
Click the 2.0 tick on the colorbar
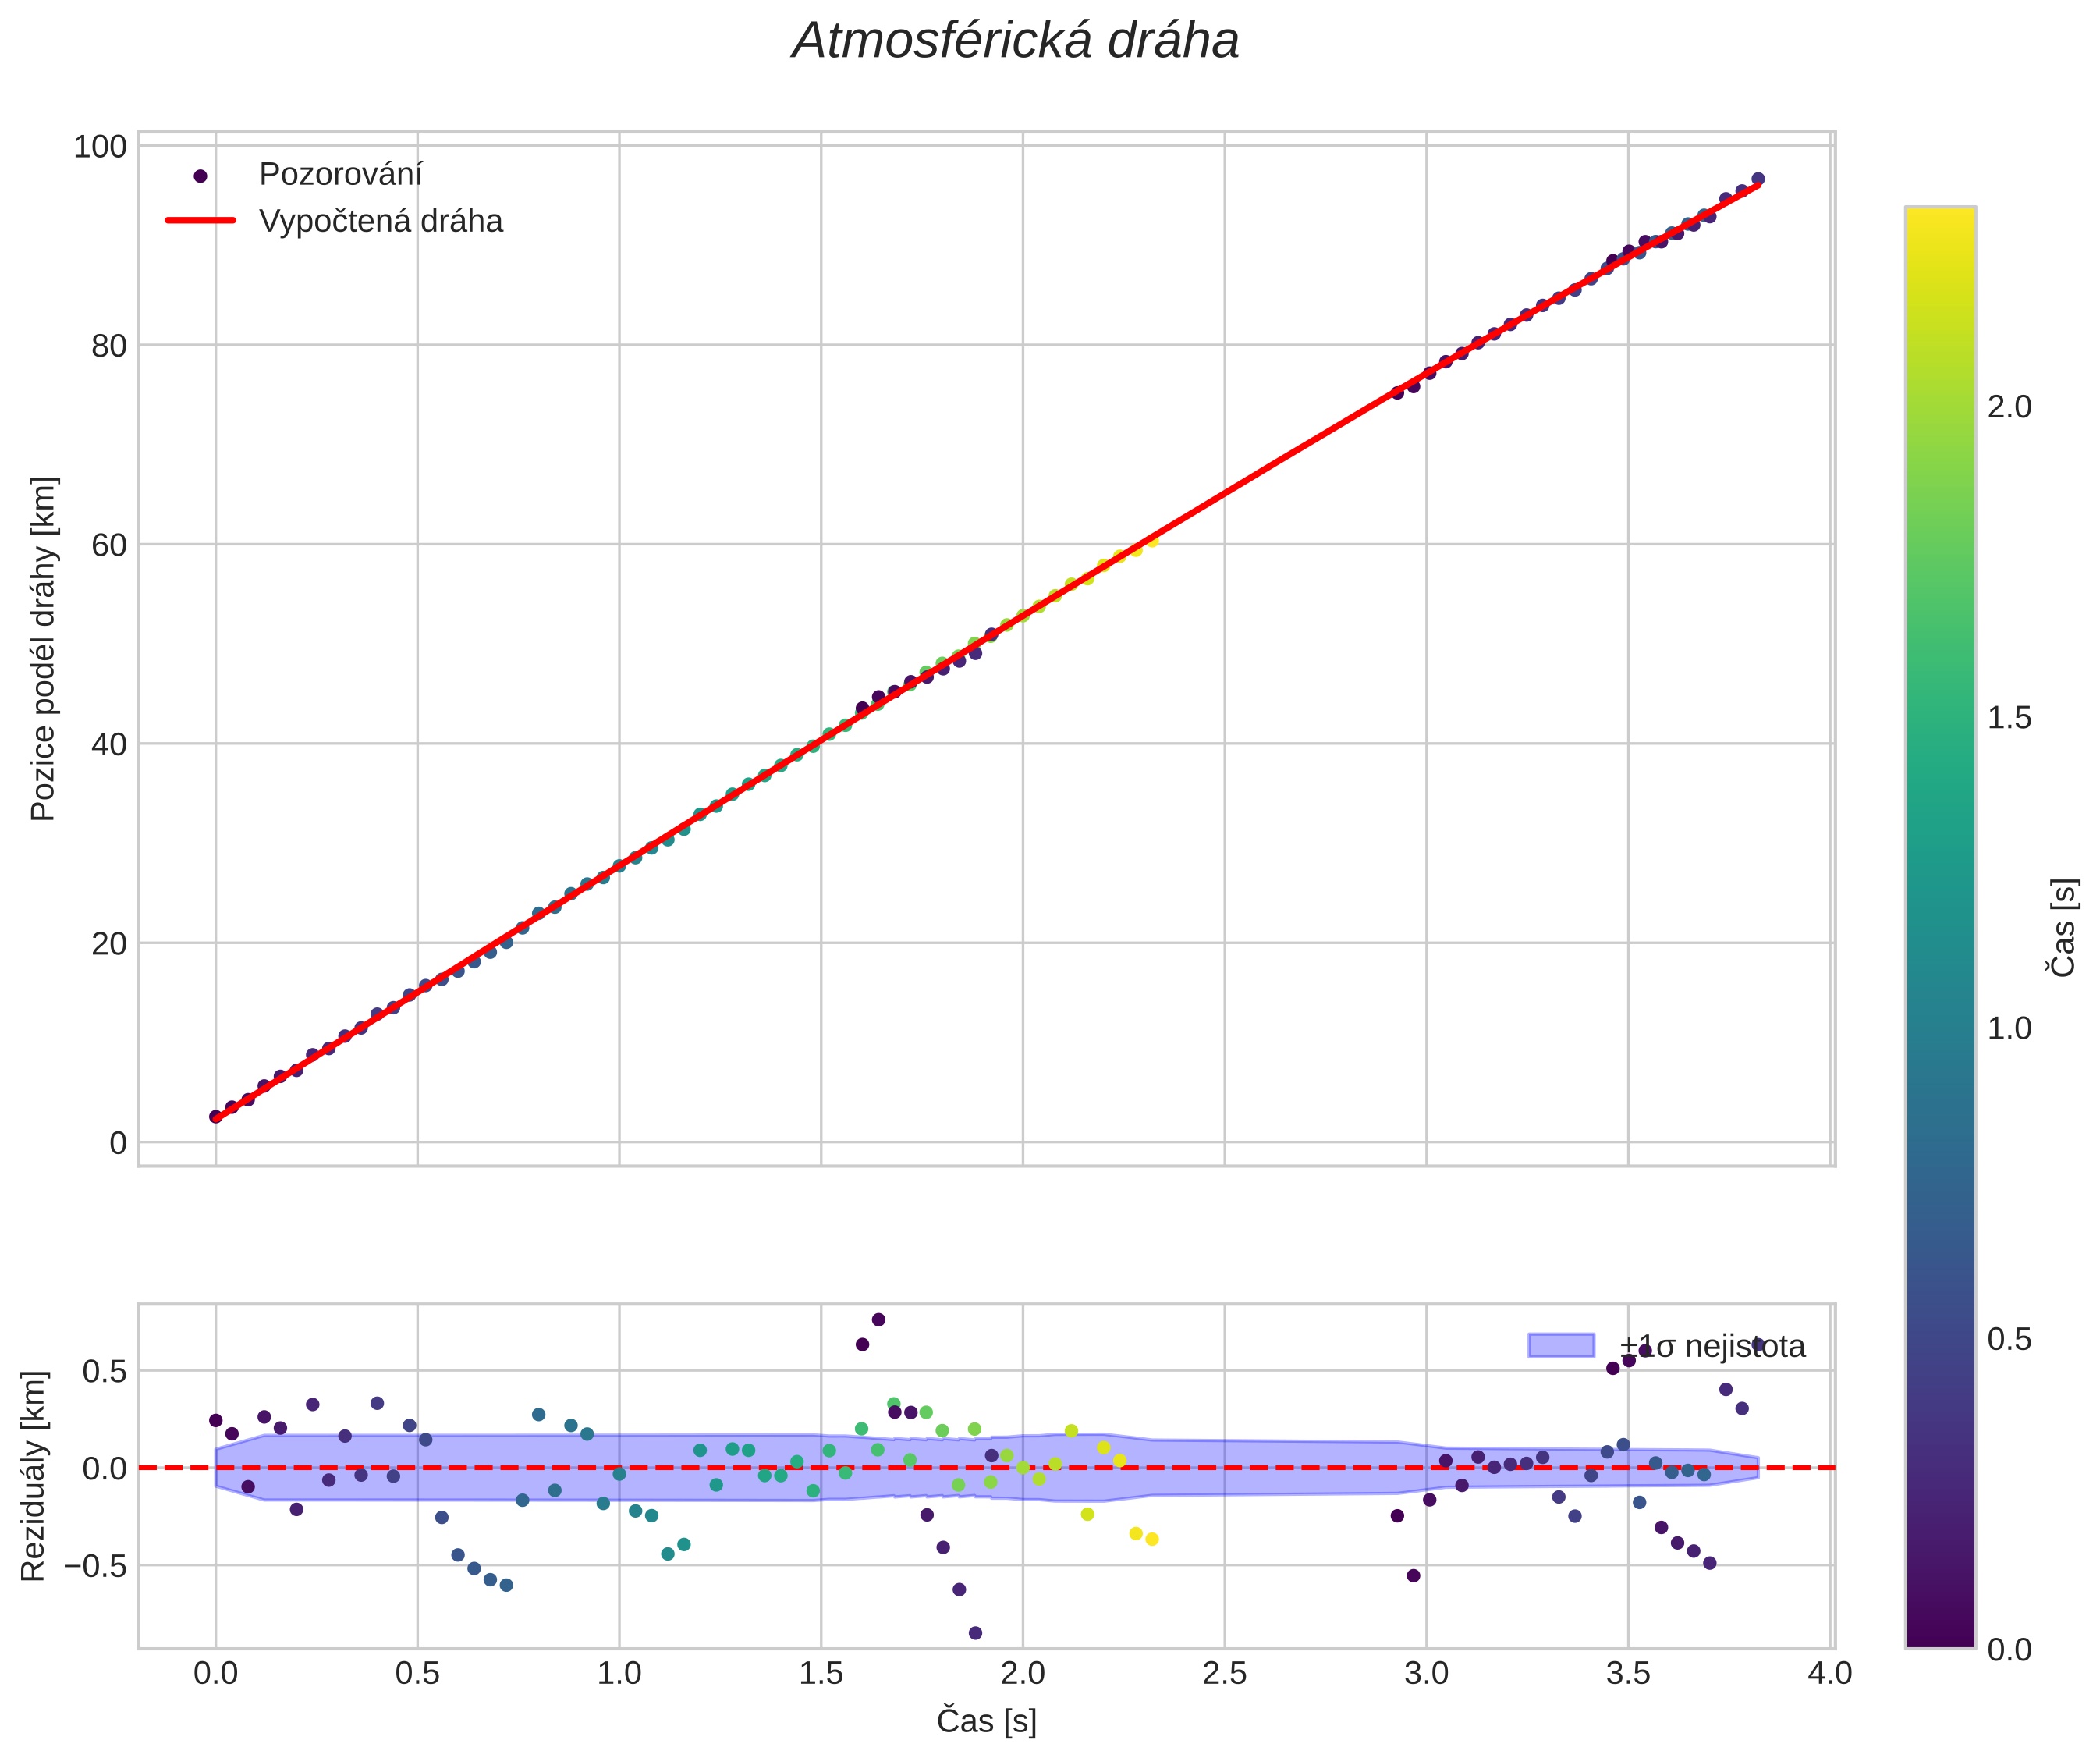click(2008, 407)
